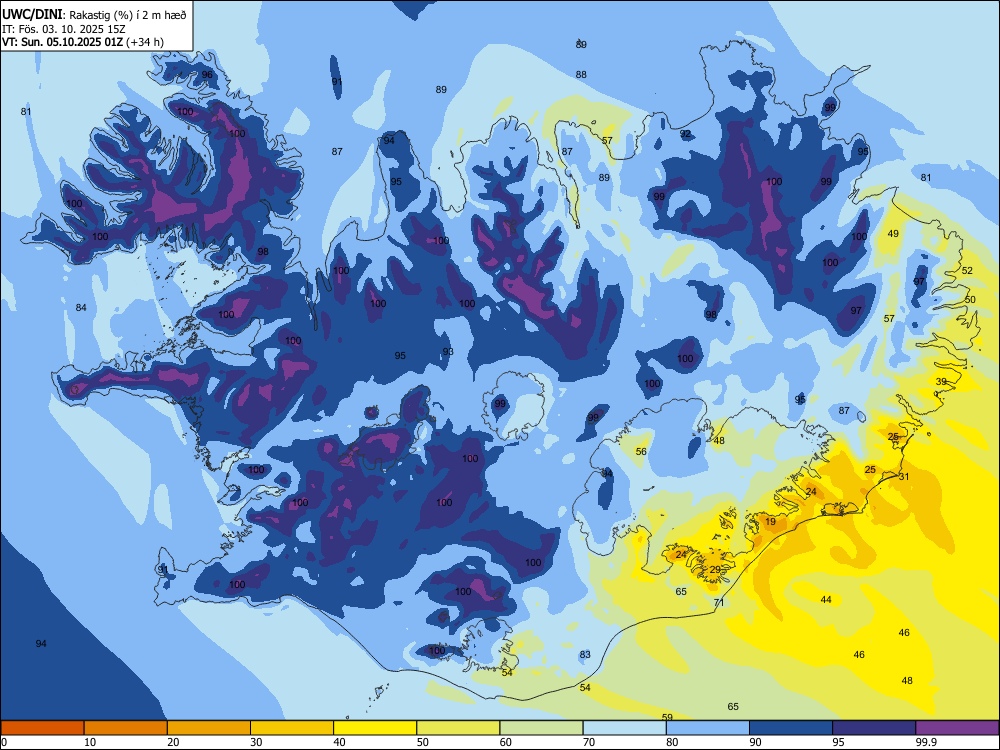1000x750 pixels.
Task: Click the legend tick label 20
Action: [173, 742]
